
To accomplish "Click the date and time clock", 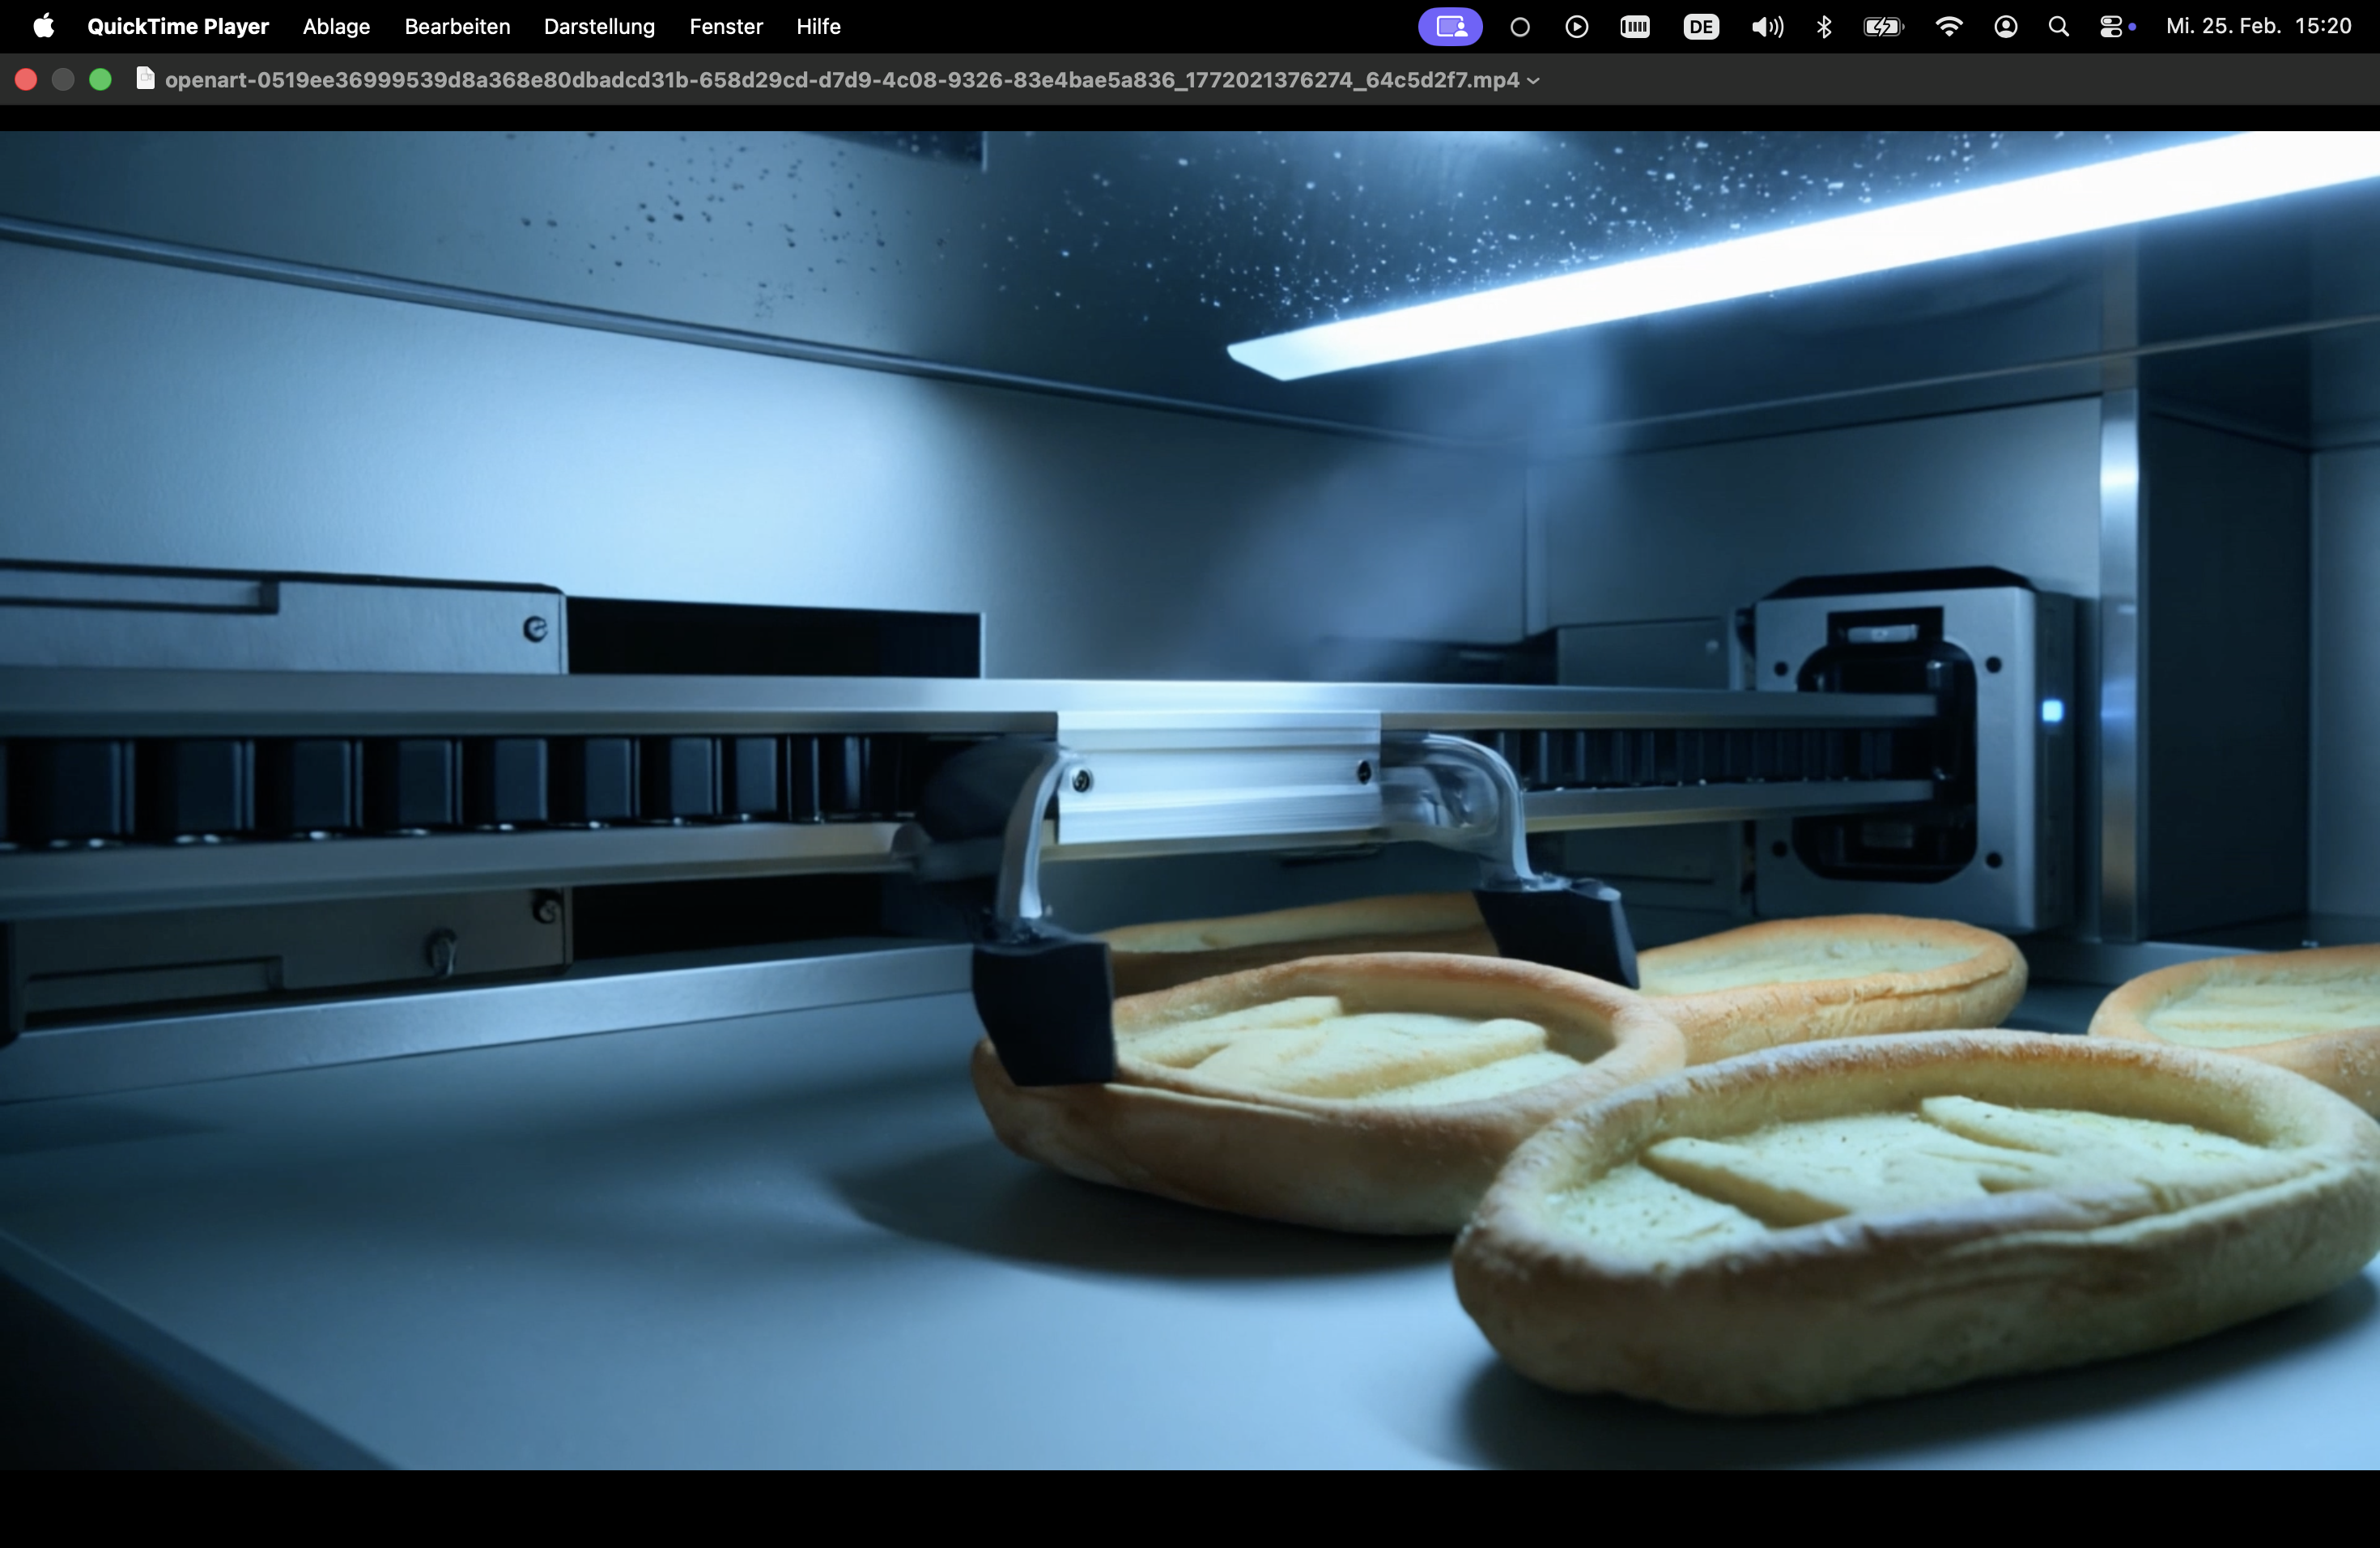I will 2257,27.
